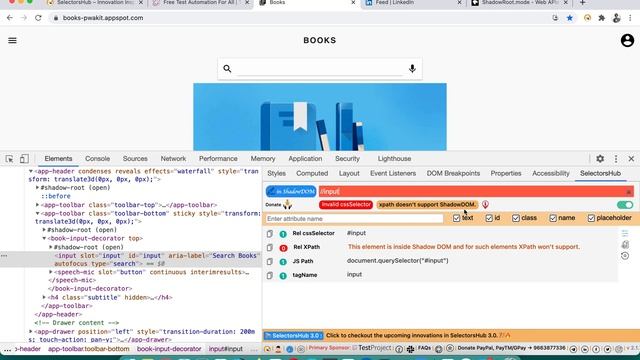
Task: Select the input#input breadcrumb entry
Action: coord(226,349)
